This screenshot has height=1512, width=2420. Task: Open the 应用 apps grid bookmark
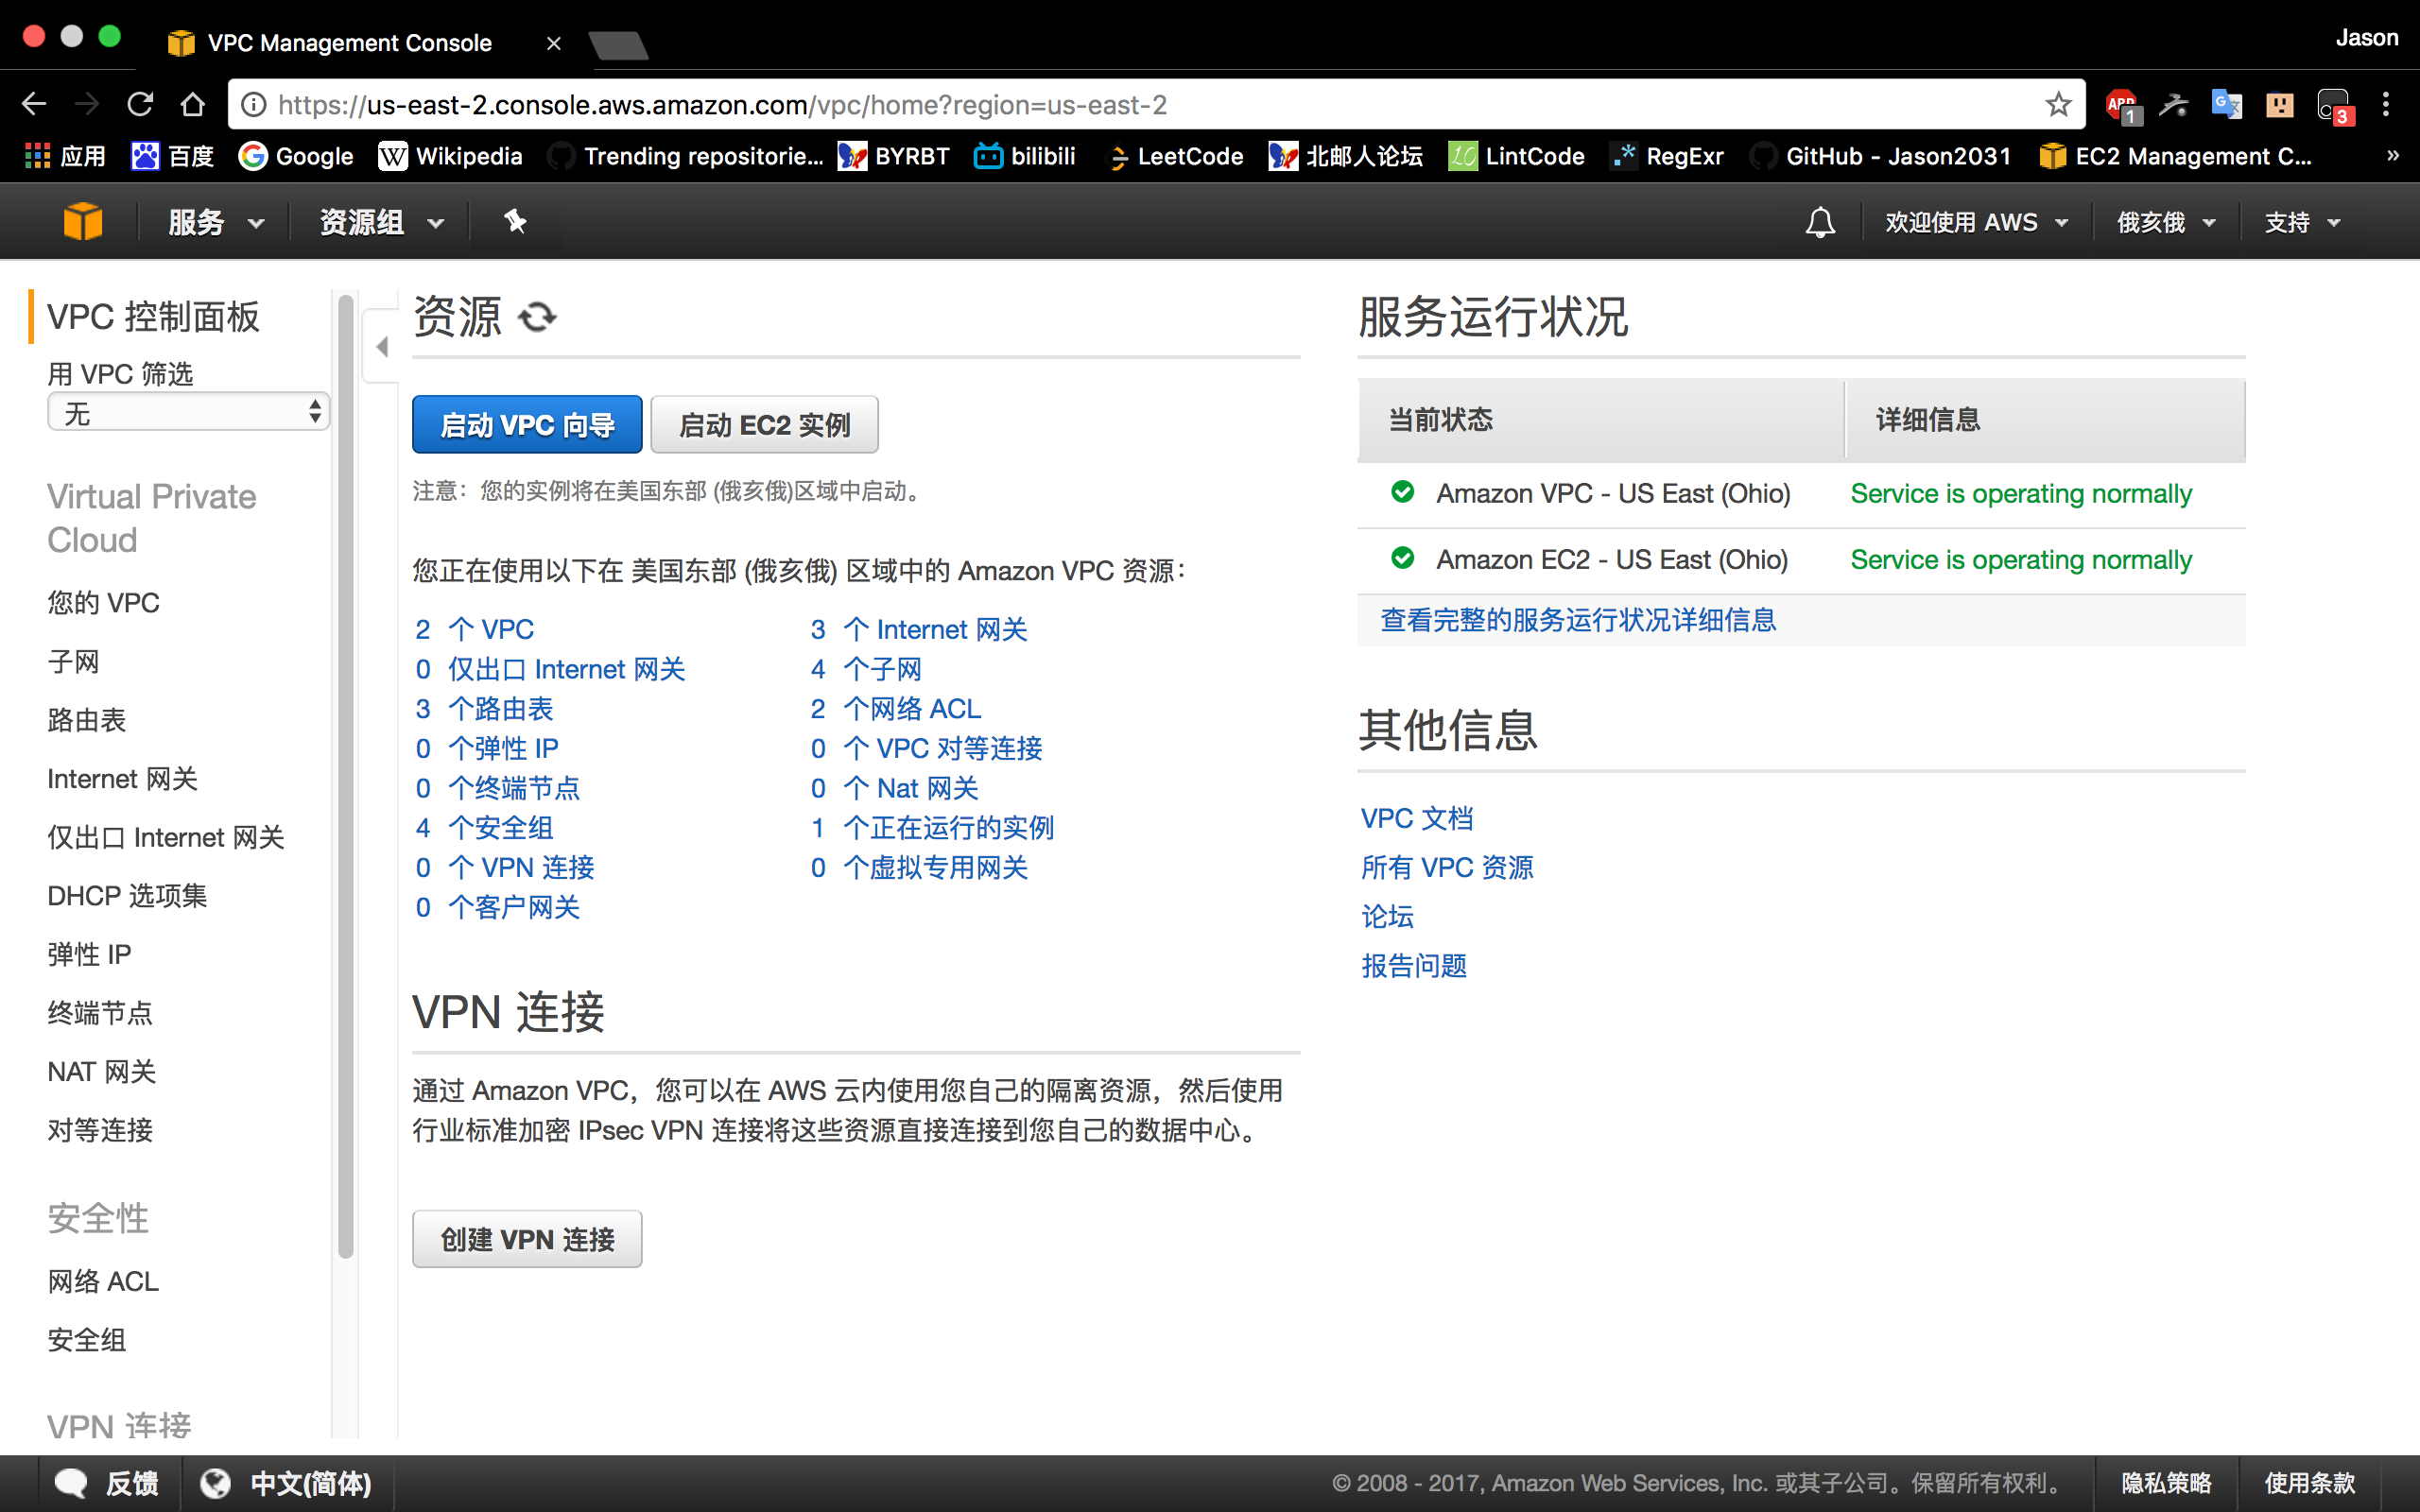click(x=65, y=156)
